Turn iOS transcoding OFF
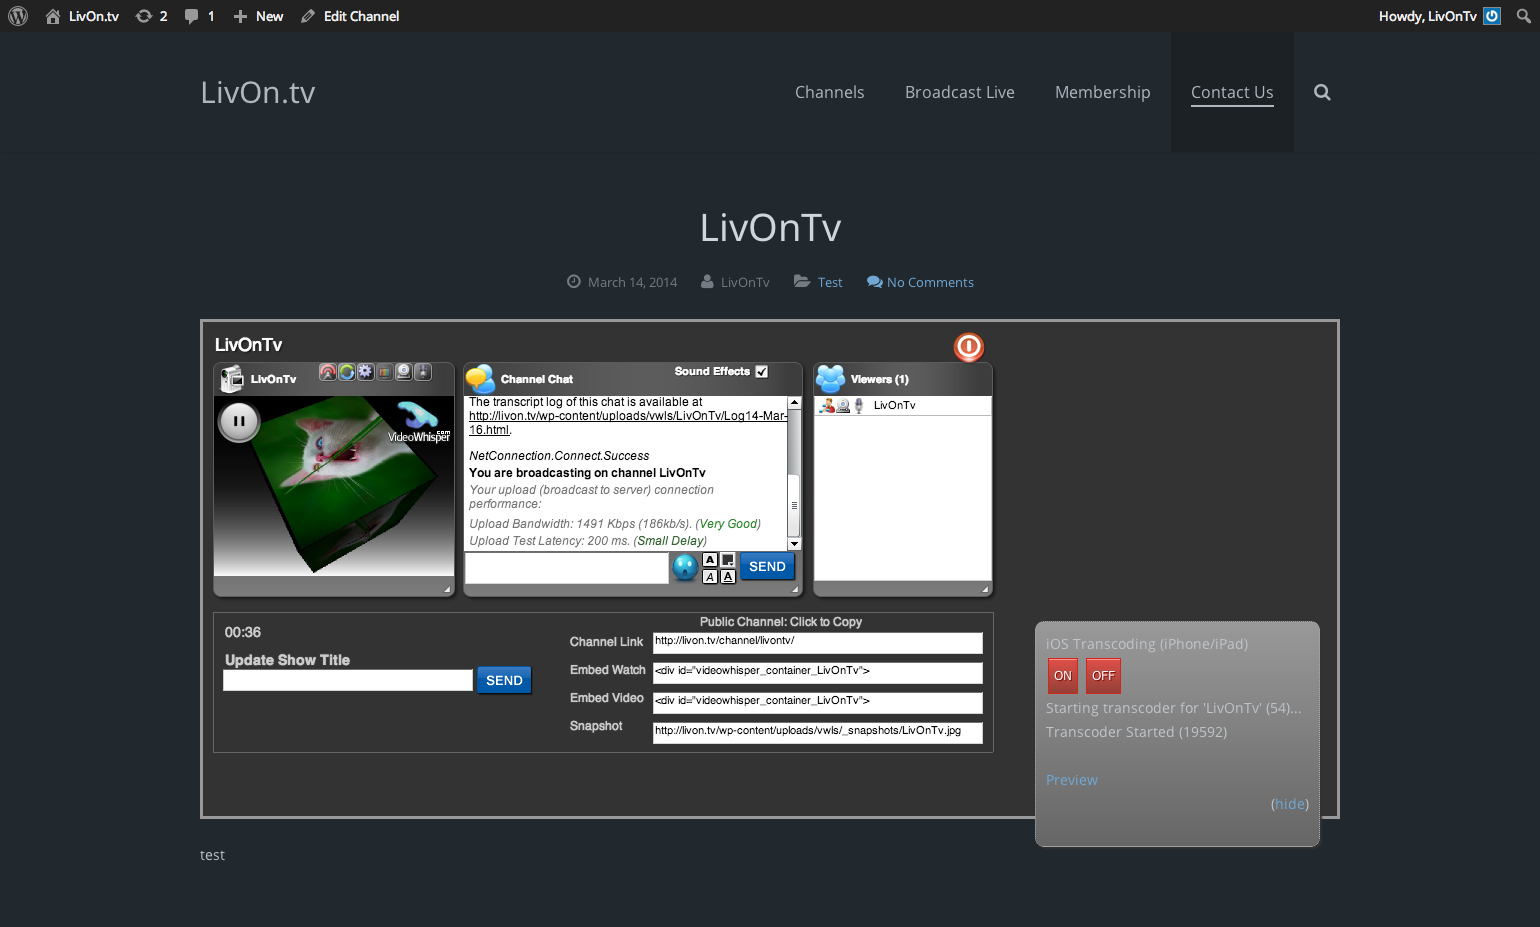 (1103, 676)
